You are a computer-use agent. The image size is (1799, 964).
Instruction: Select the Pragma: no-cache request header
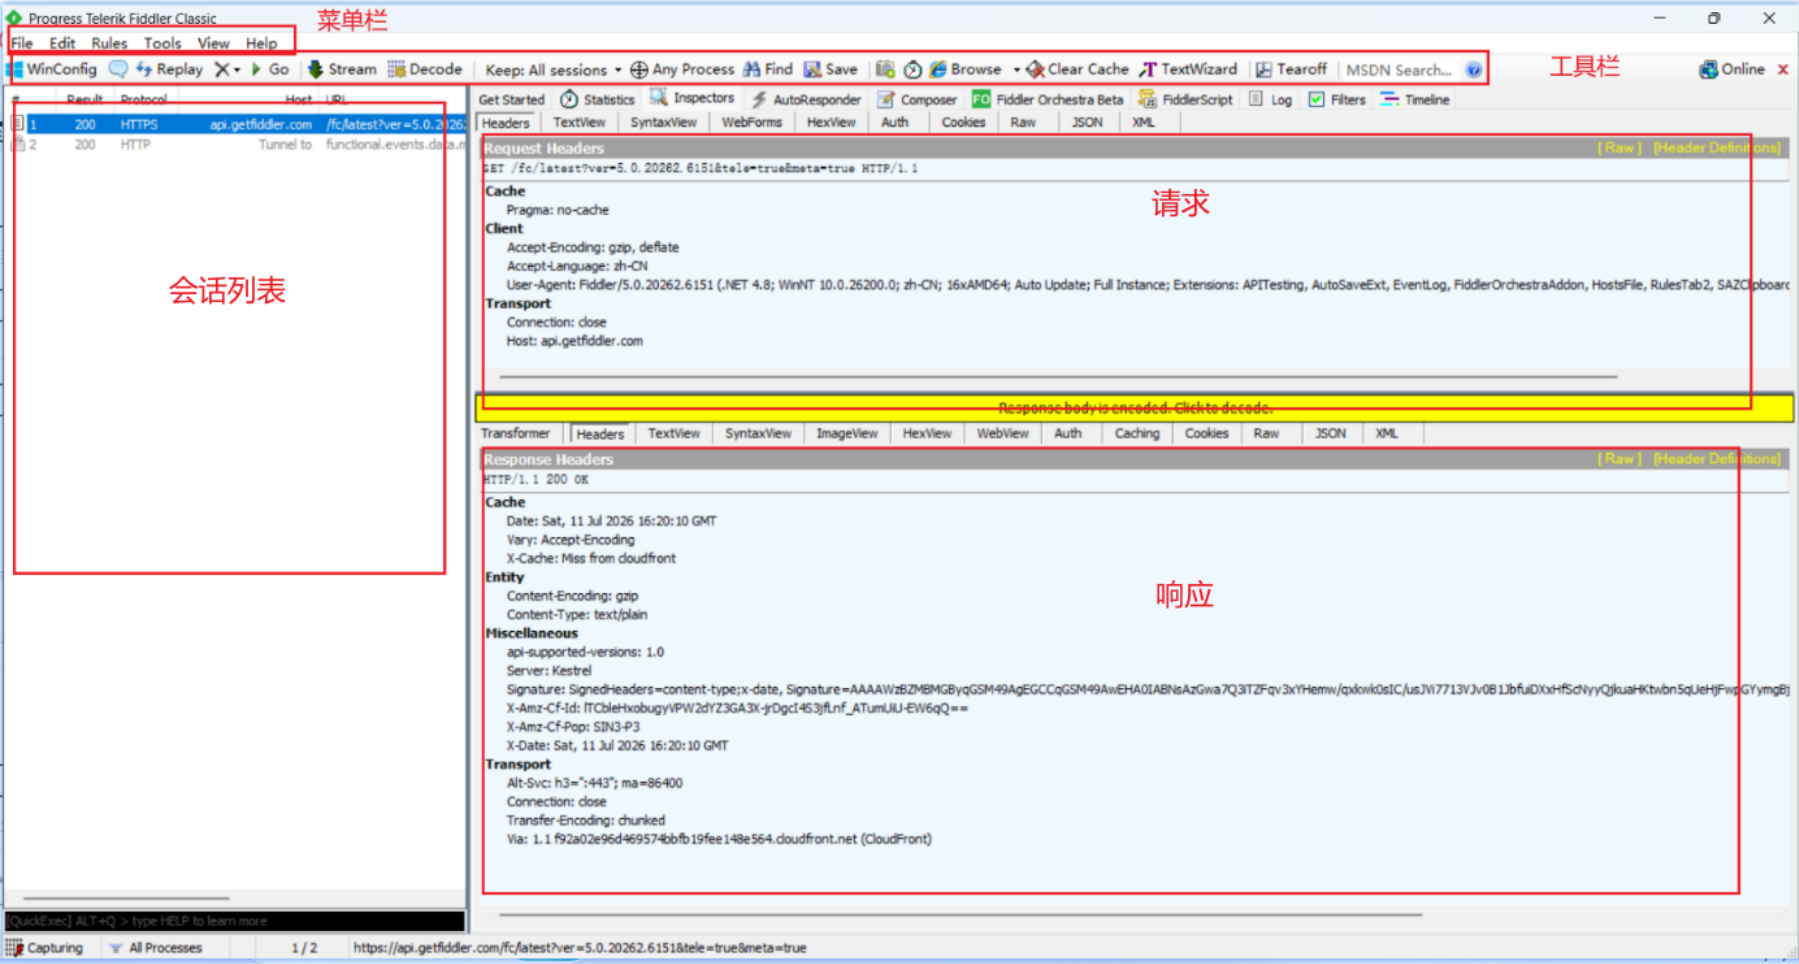click(557, 210)
